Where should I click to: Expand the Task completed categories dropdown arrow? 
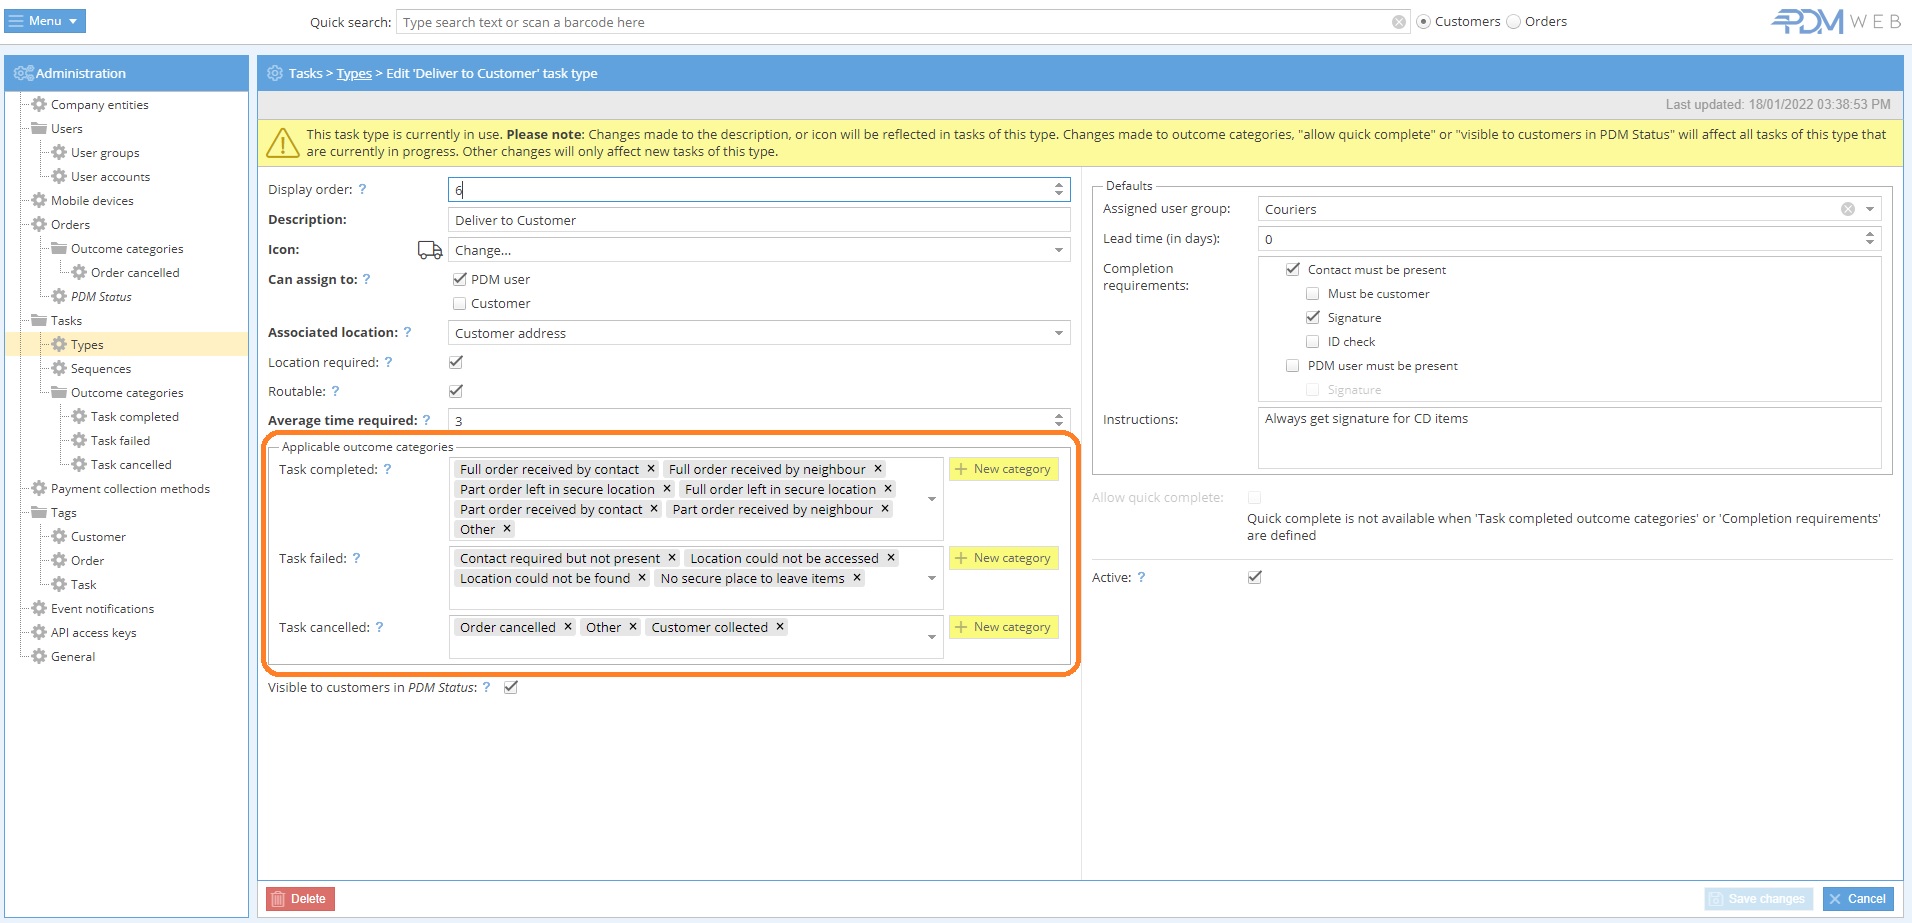(x=931, y=499)
